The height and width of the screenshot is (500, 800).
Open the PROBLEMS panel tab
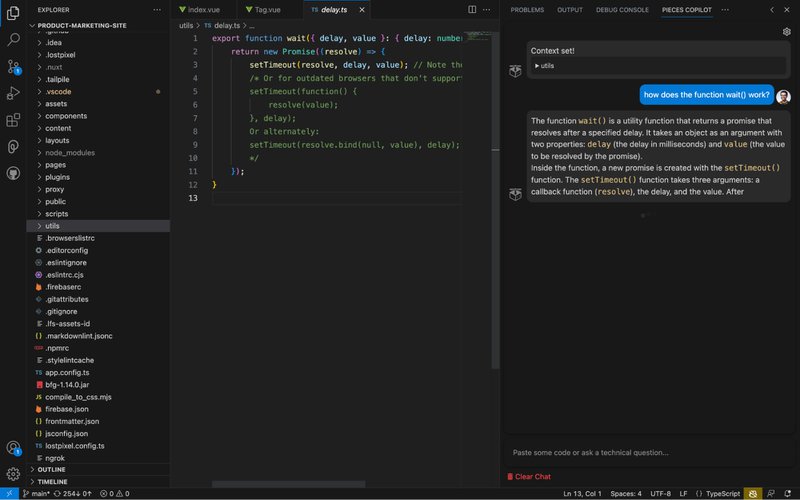[x=527, y=10]
